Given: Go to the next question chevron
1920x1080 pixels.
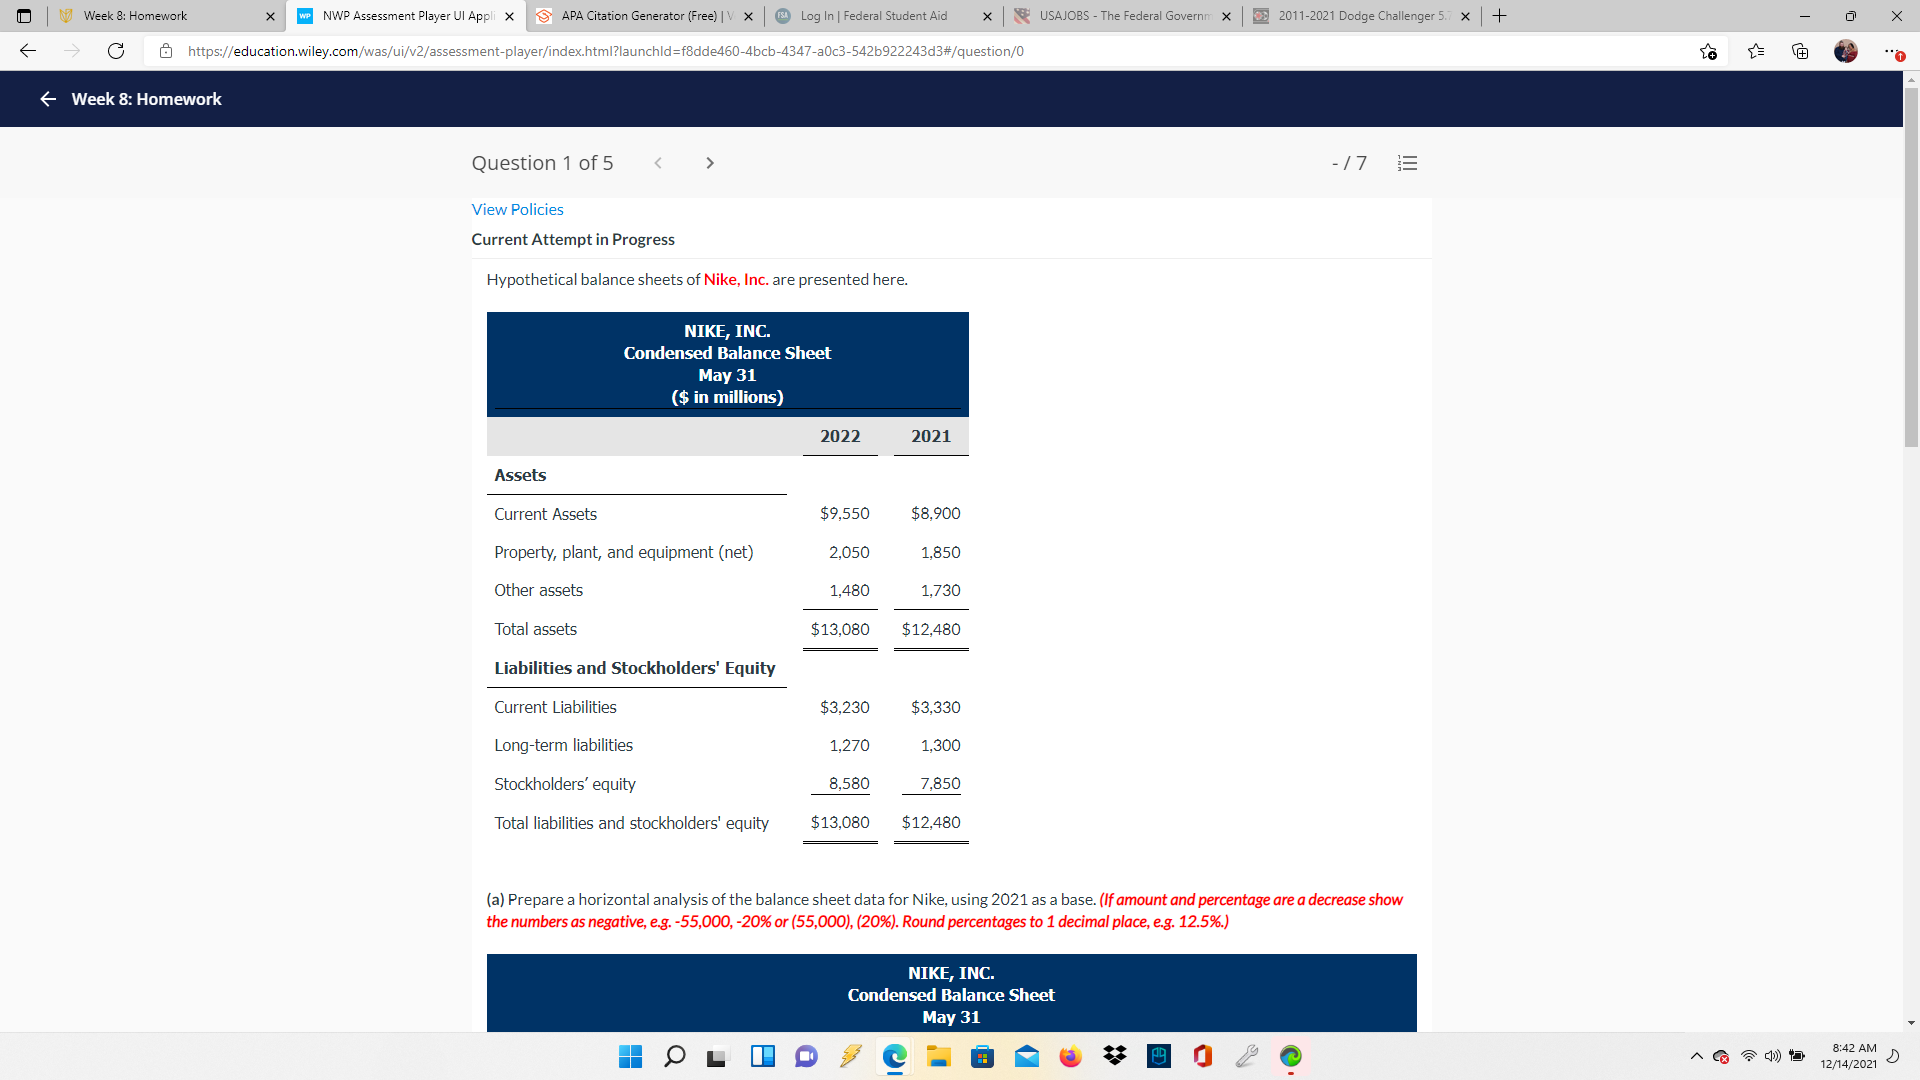Looking at the screenshot, I should [x=709, y=163].
